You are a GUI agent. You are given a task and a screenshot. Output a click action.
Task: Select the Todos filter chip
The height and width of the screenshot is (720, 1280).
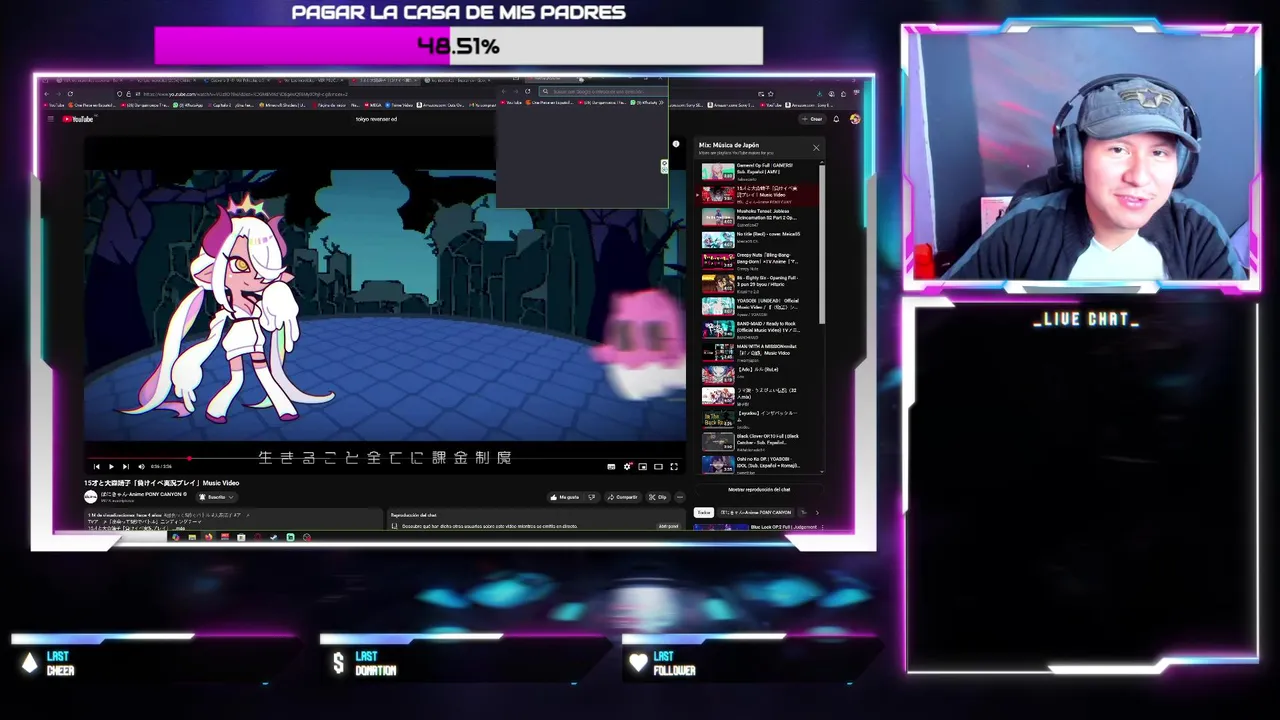tap(704, 513)
